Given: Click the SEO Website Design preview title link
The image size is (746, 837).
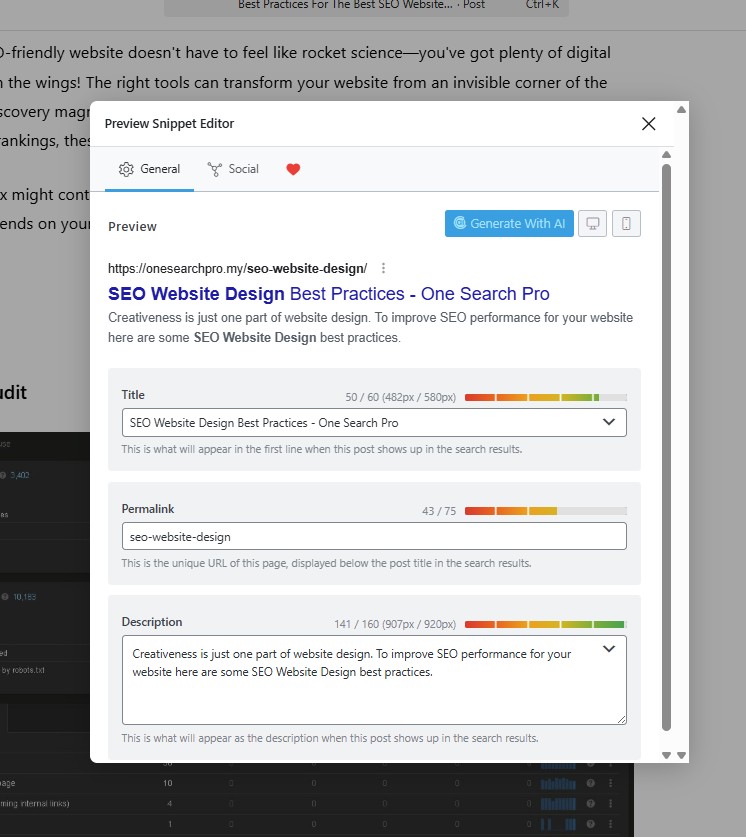Looking at the screenshot, I should click(329, 294).
